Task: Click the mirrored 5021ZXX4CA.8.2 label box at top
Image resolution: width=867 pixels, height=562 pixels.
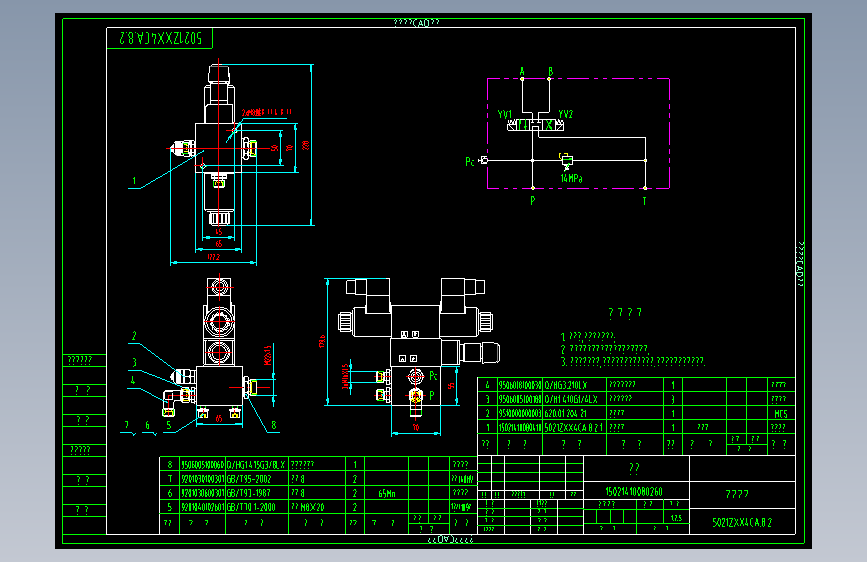Action: pyautogui.click(x=160, y=38)
